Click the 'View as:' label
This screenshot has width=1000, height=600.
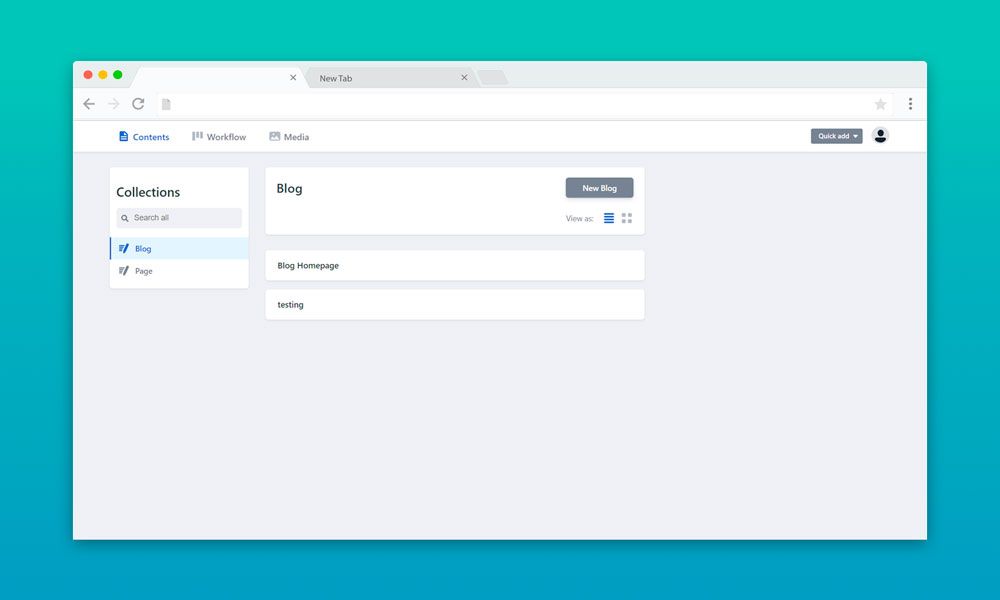click(580, 219)
